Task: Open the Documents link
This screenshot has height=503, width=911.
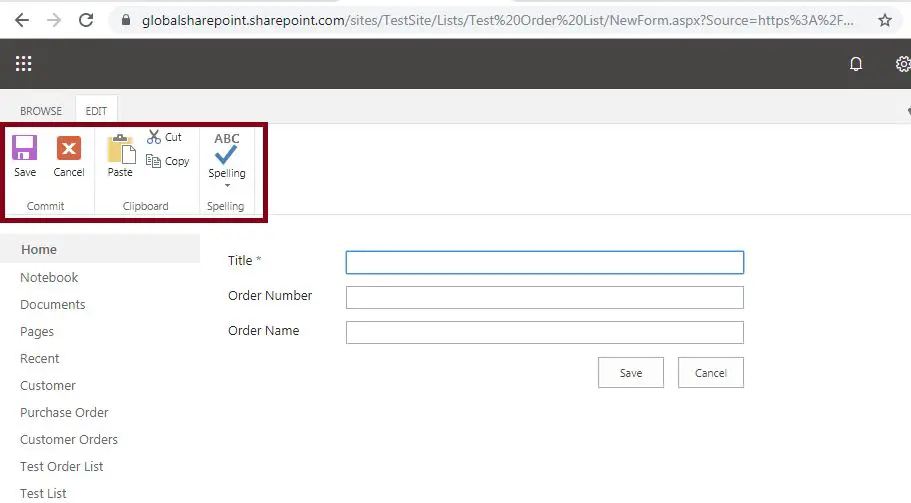Action: click(52, 304)
